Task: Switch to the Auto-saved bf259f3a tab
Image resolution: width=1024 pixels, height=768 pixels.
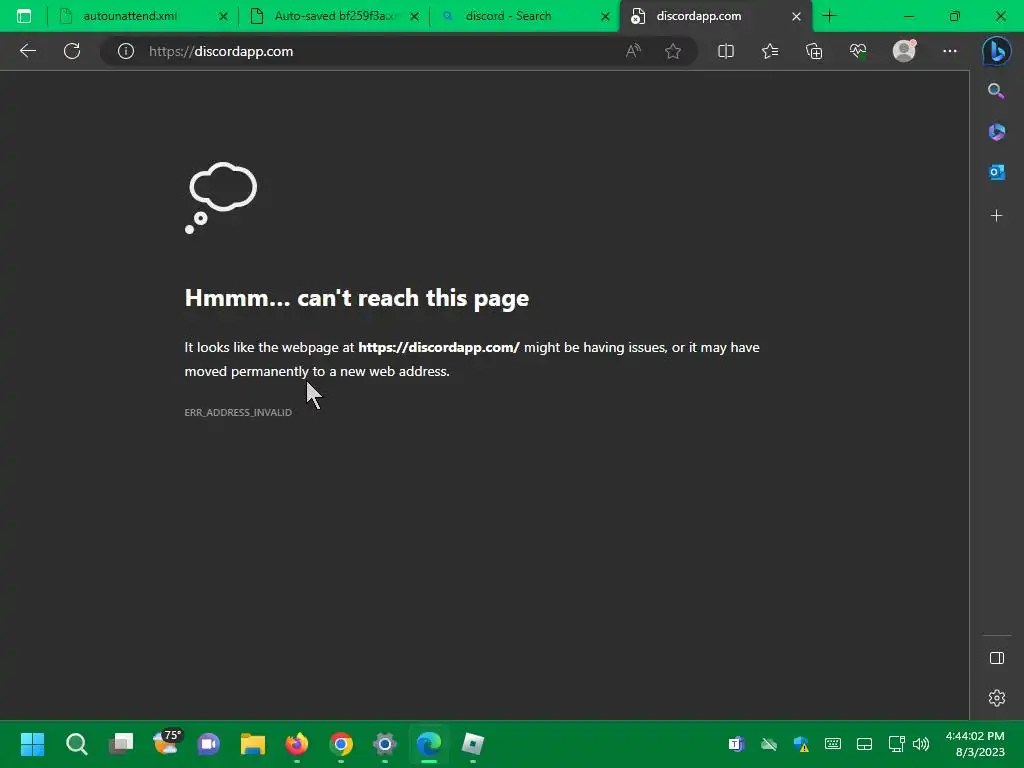Action: [x=334, y=16]
